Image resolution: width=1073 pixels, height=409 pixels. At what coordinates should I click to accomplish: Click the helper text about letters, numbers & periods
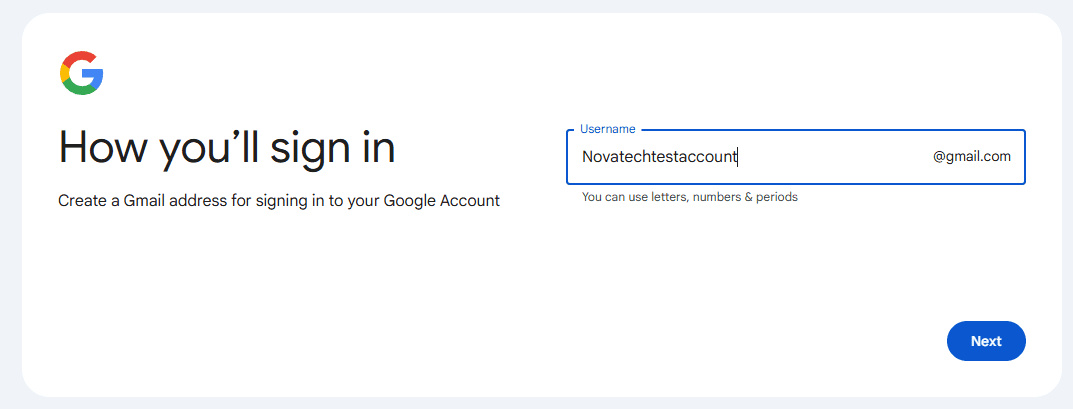click(690, 197)
